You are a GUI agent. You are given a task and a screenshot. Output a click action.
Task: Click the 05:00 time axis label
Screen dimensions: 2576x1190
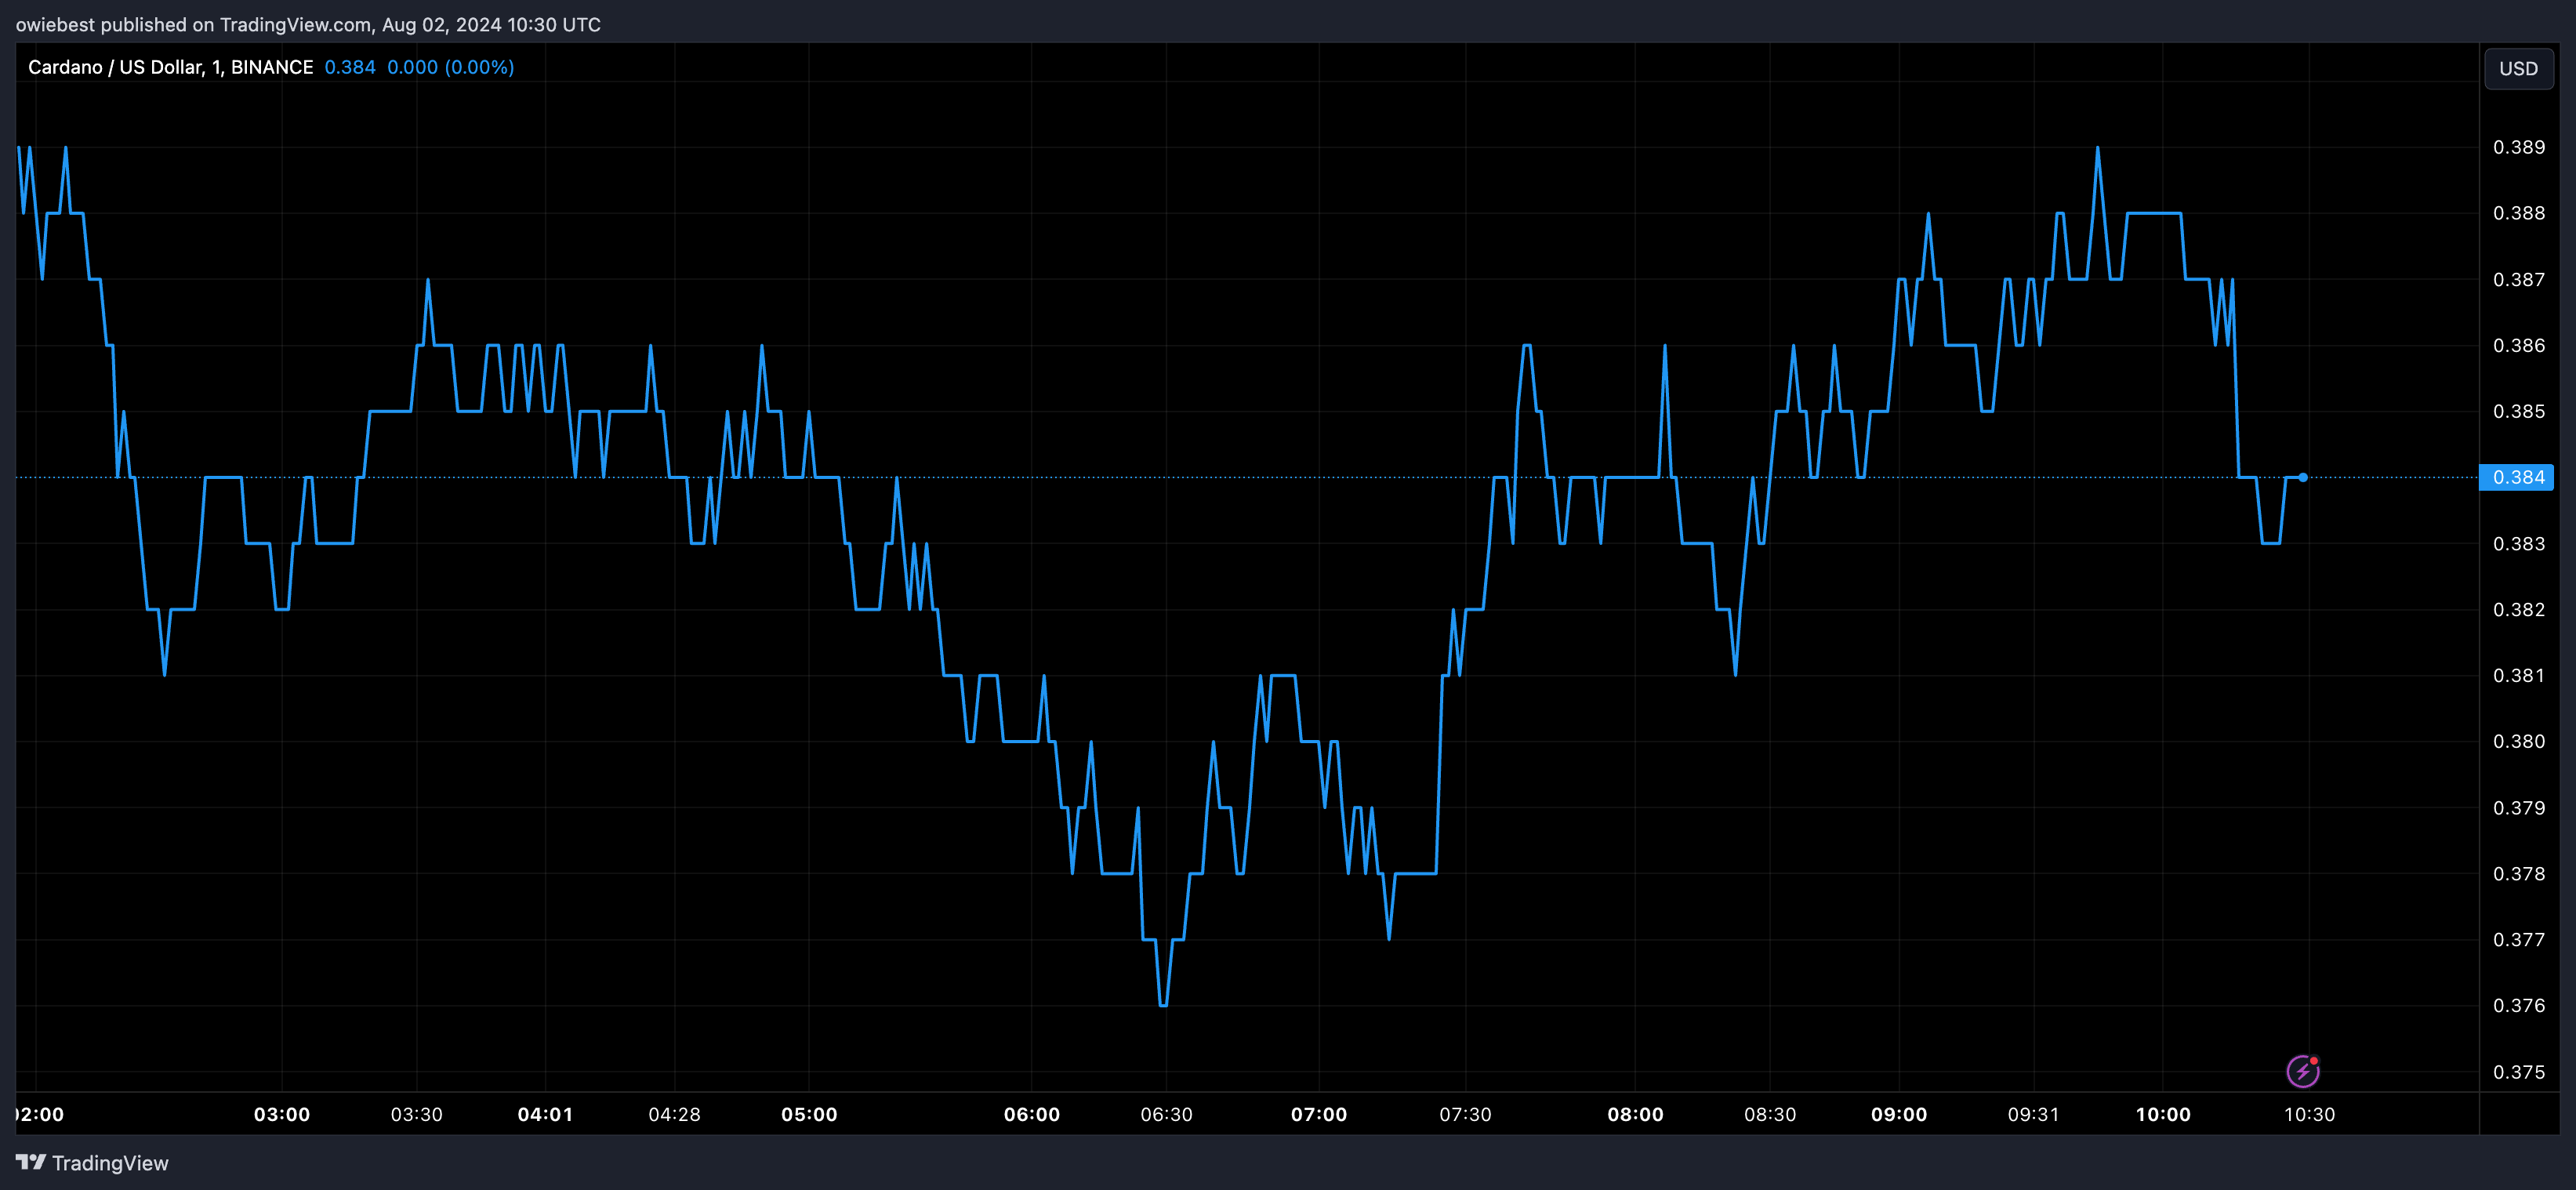pyautogui.click(x=809, y=1114)
